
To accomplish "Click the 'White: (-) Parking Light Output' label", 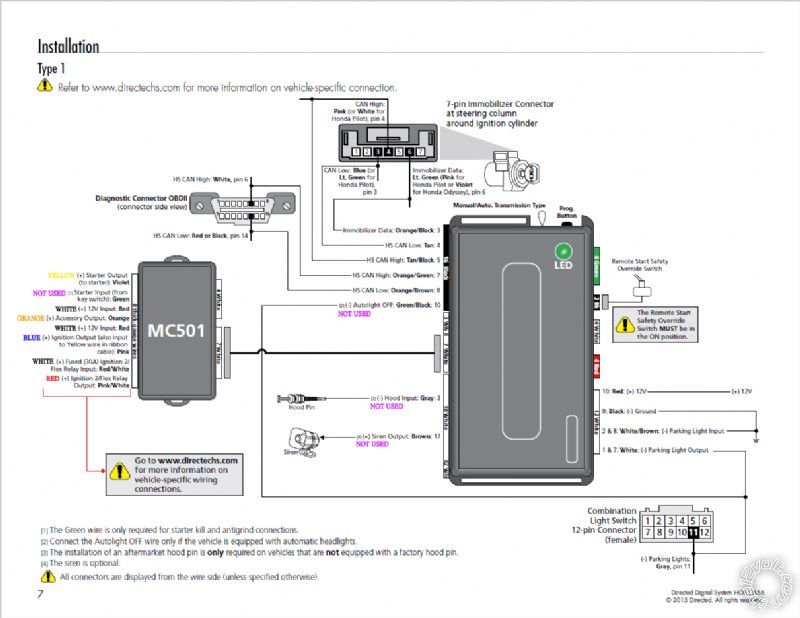I will (x=655, y=450).
